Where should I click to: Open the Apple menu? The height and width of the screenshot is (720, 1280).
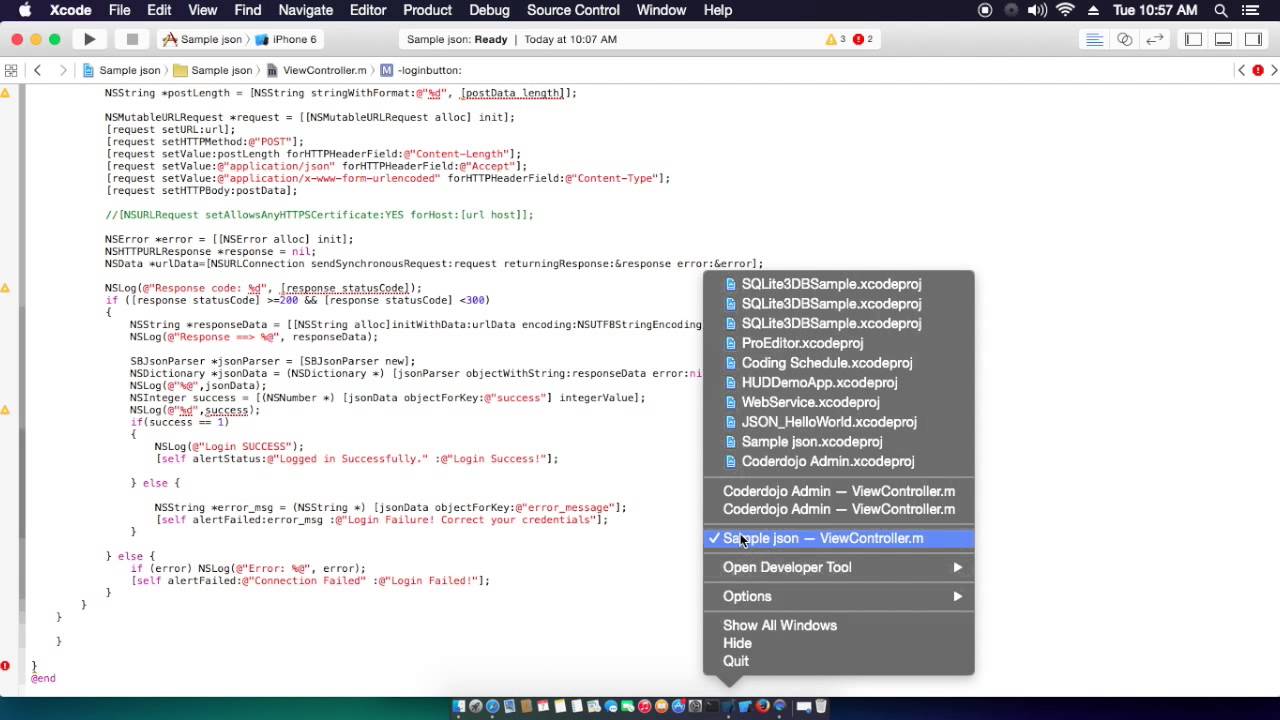(x=25, y=10)
